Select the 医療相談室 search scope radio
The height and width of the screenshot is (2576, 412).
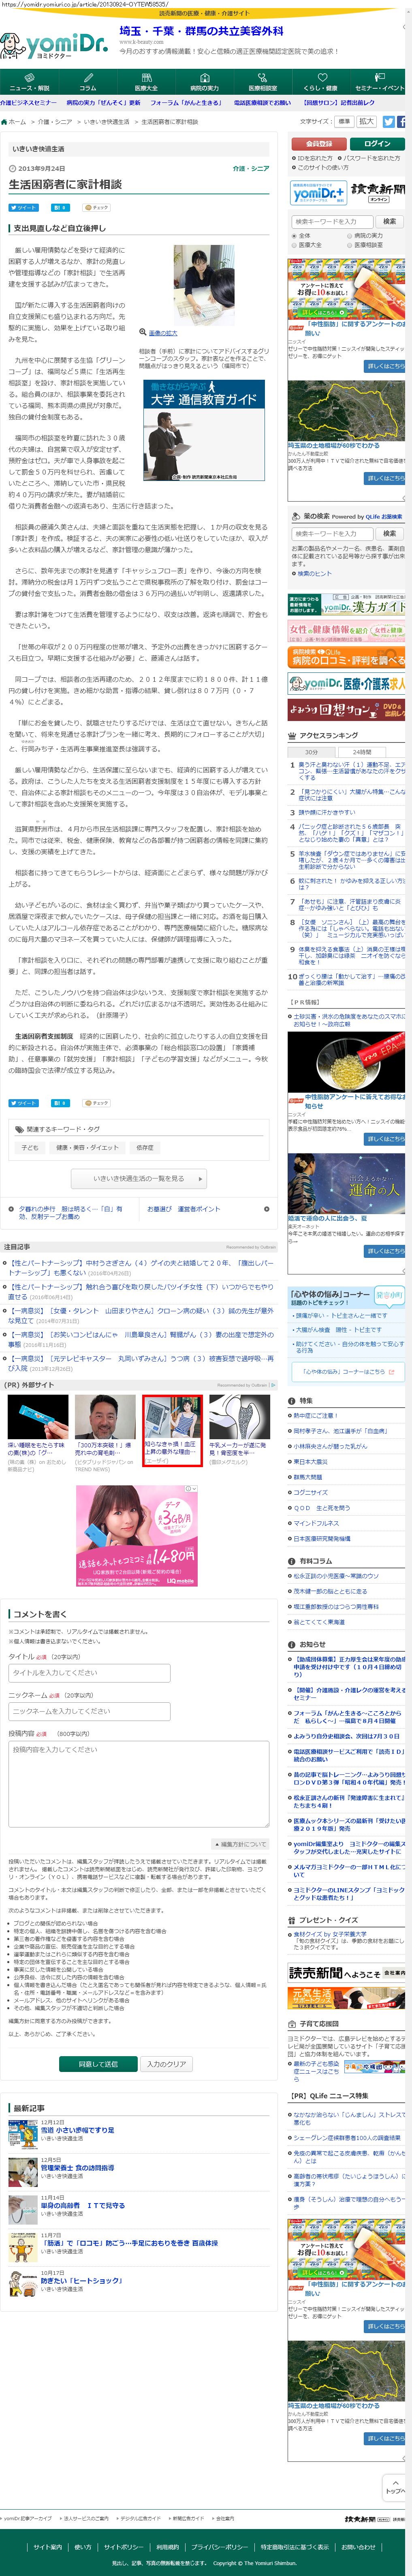click(350, 245)
